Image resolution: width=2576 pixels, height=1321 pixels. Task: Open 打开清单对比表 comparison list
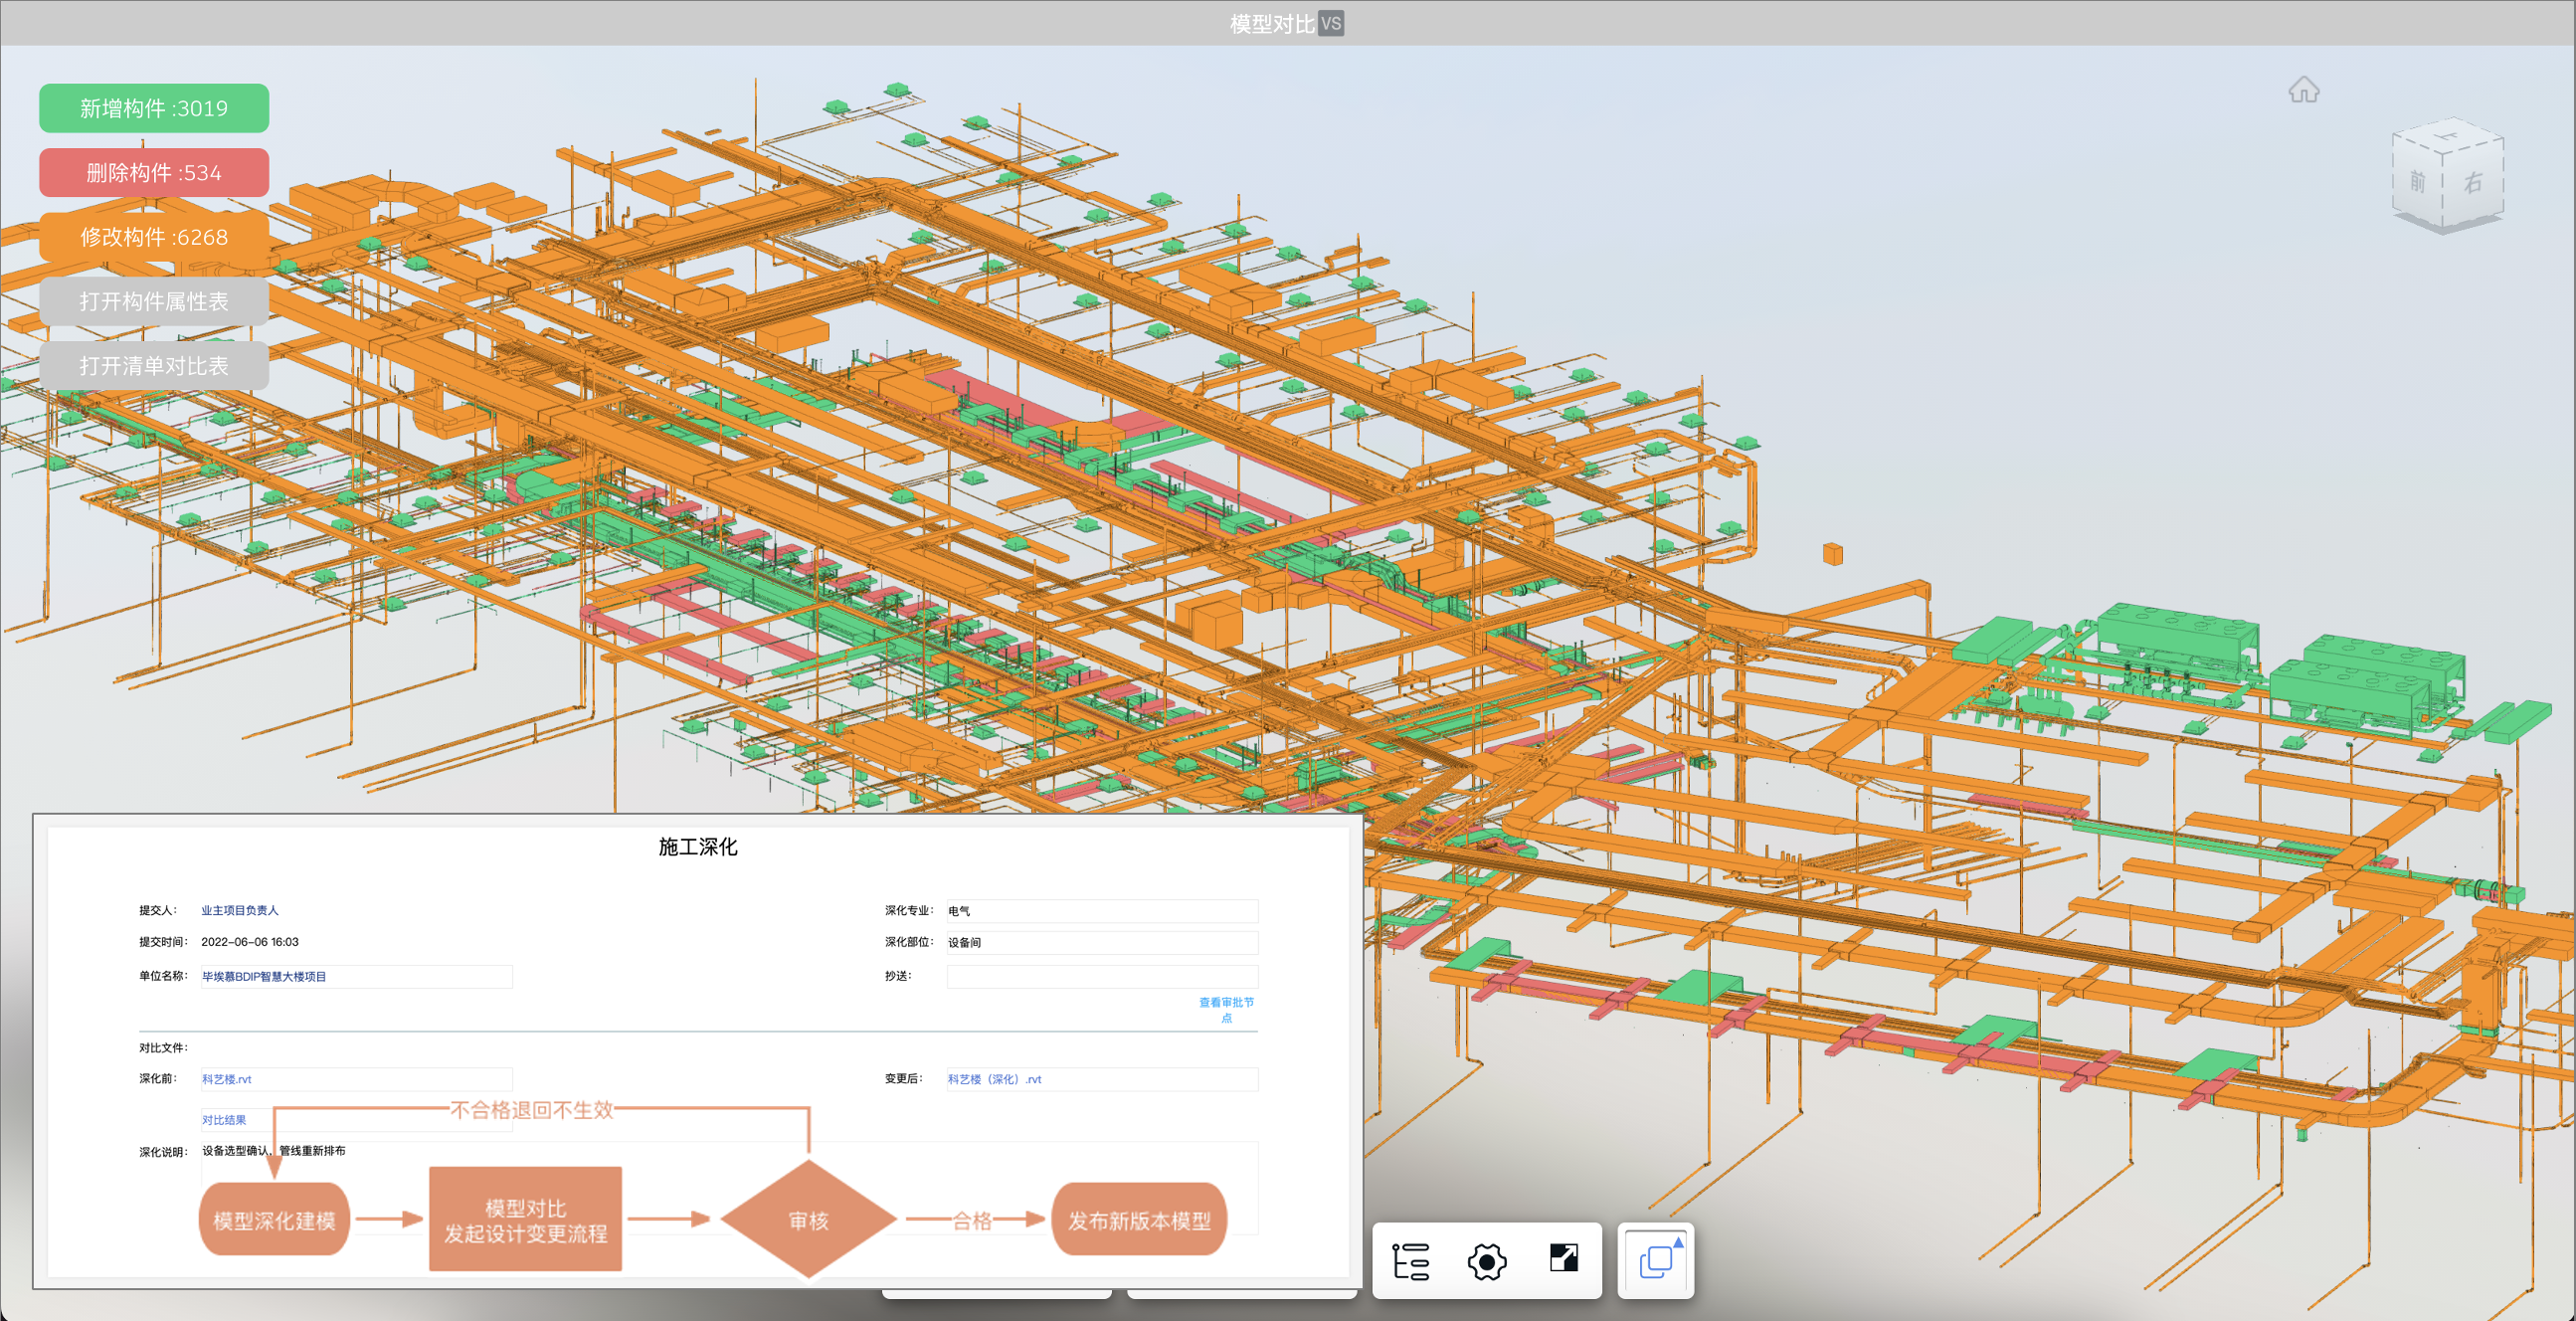(x=154, y=366)
